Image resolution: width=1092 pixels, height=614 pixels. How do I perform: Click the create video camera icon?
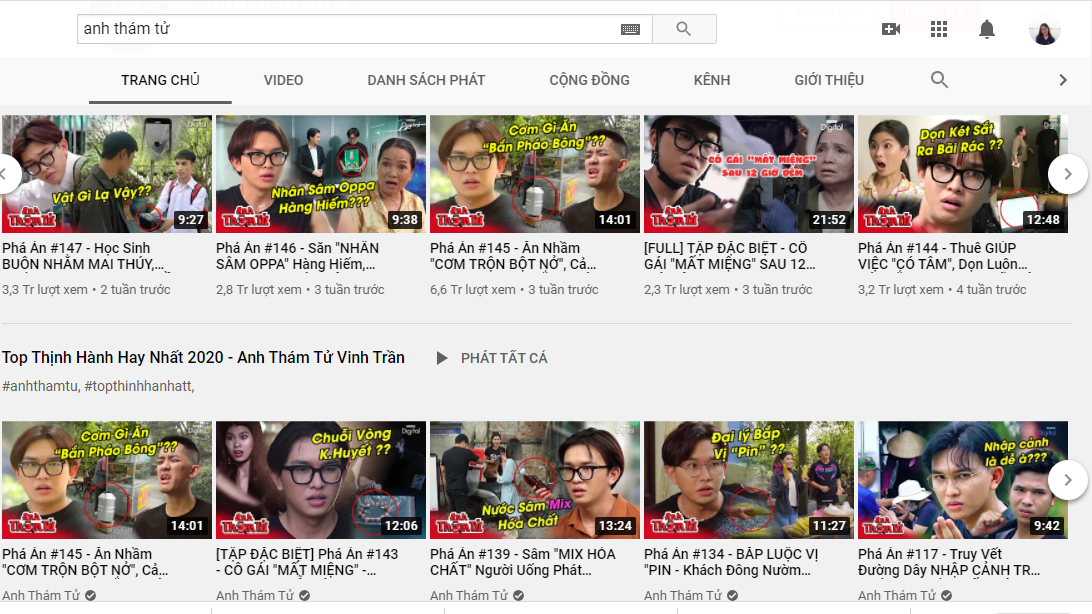click(890, 29)
